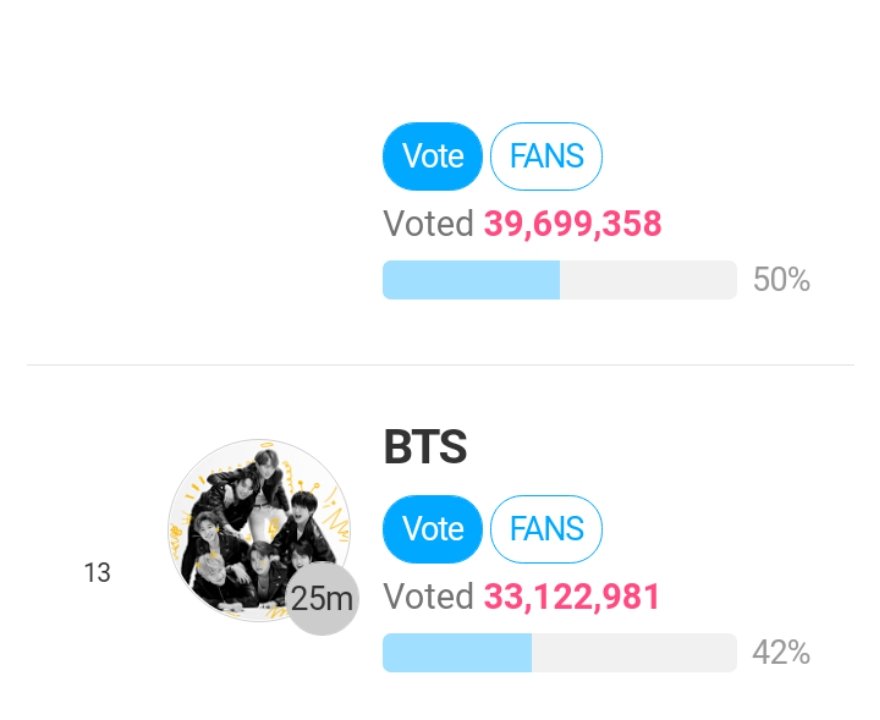Select the BTS name heading

pyautogui.click(x=425, y=447)
